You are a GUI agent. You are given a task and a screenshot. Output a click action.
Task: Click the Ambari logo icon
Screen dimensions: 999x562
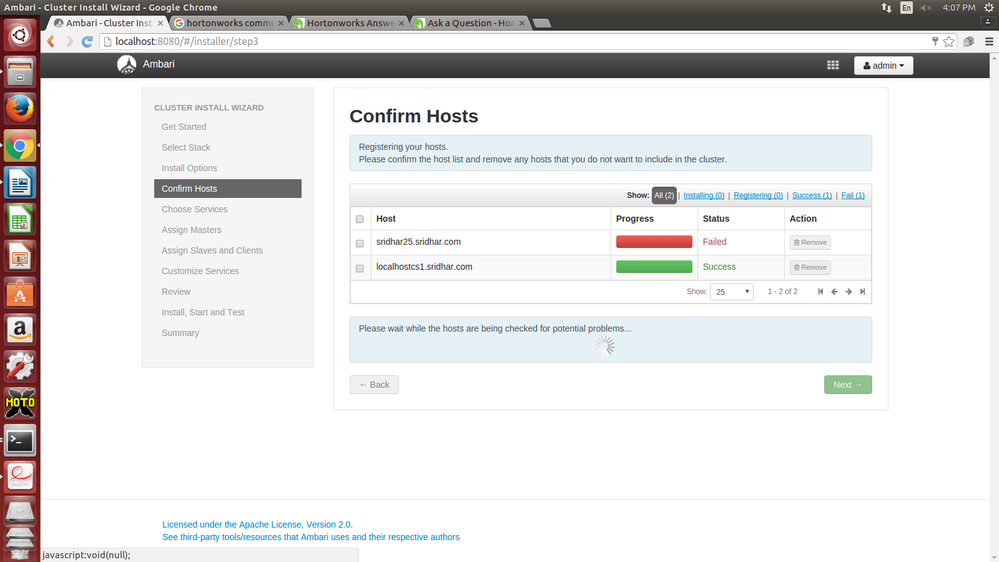tap(127, 64)
